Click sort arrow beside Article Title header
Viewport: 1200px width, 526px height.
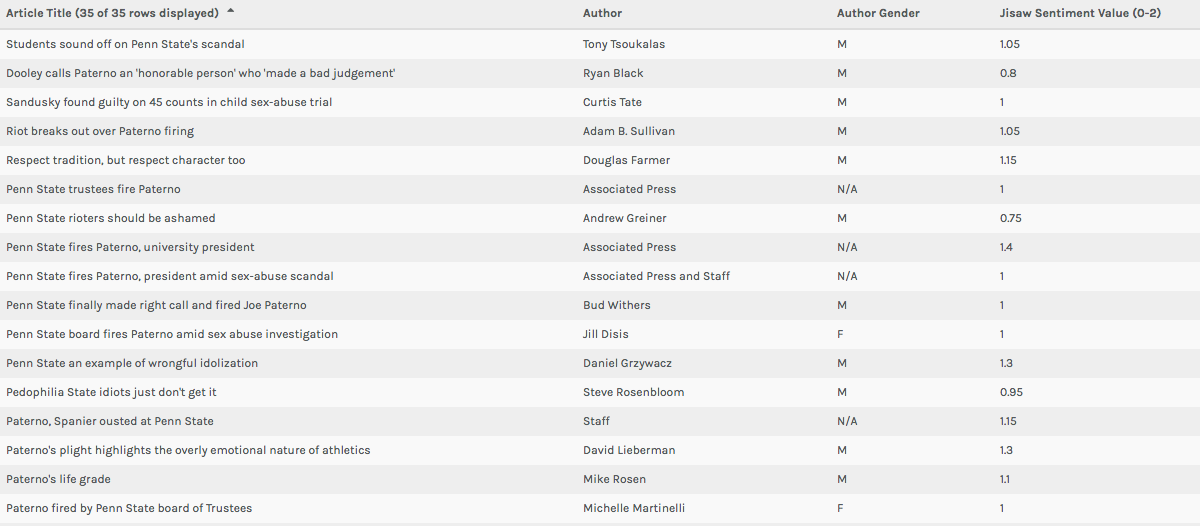coord(232,12)
